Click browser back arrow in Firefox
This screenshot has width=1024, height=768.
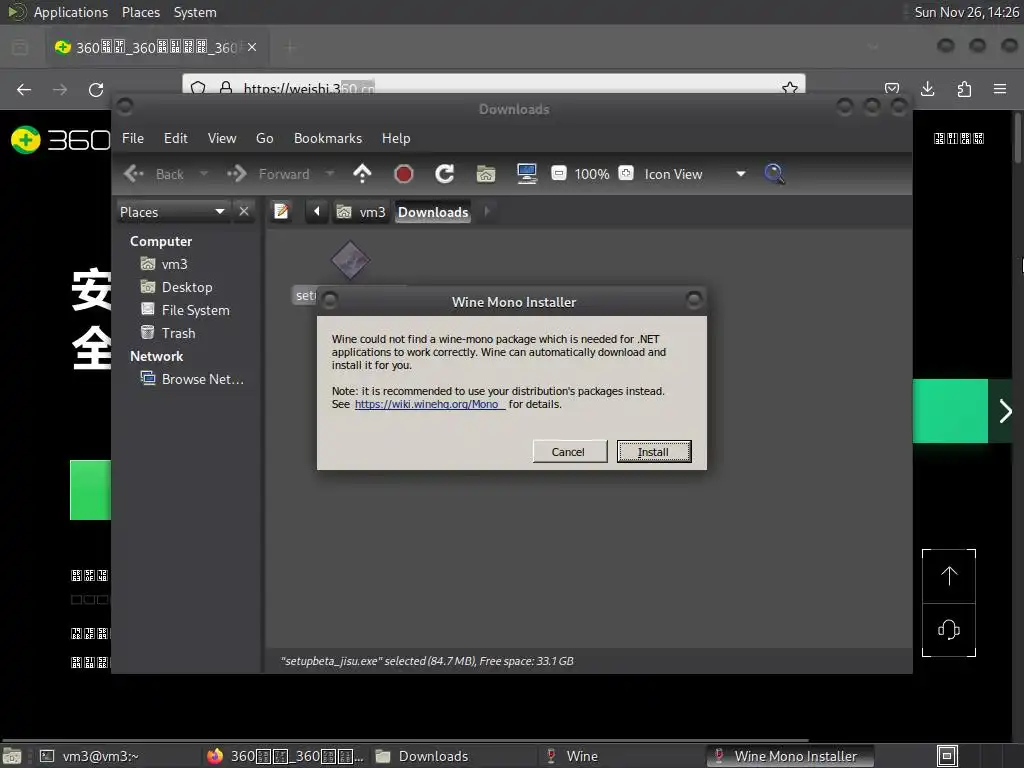tap(24, 89)
